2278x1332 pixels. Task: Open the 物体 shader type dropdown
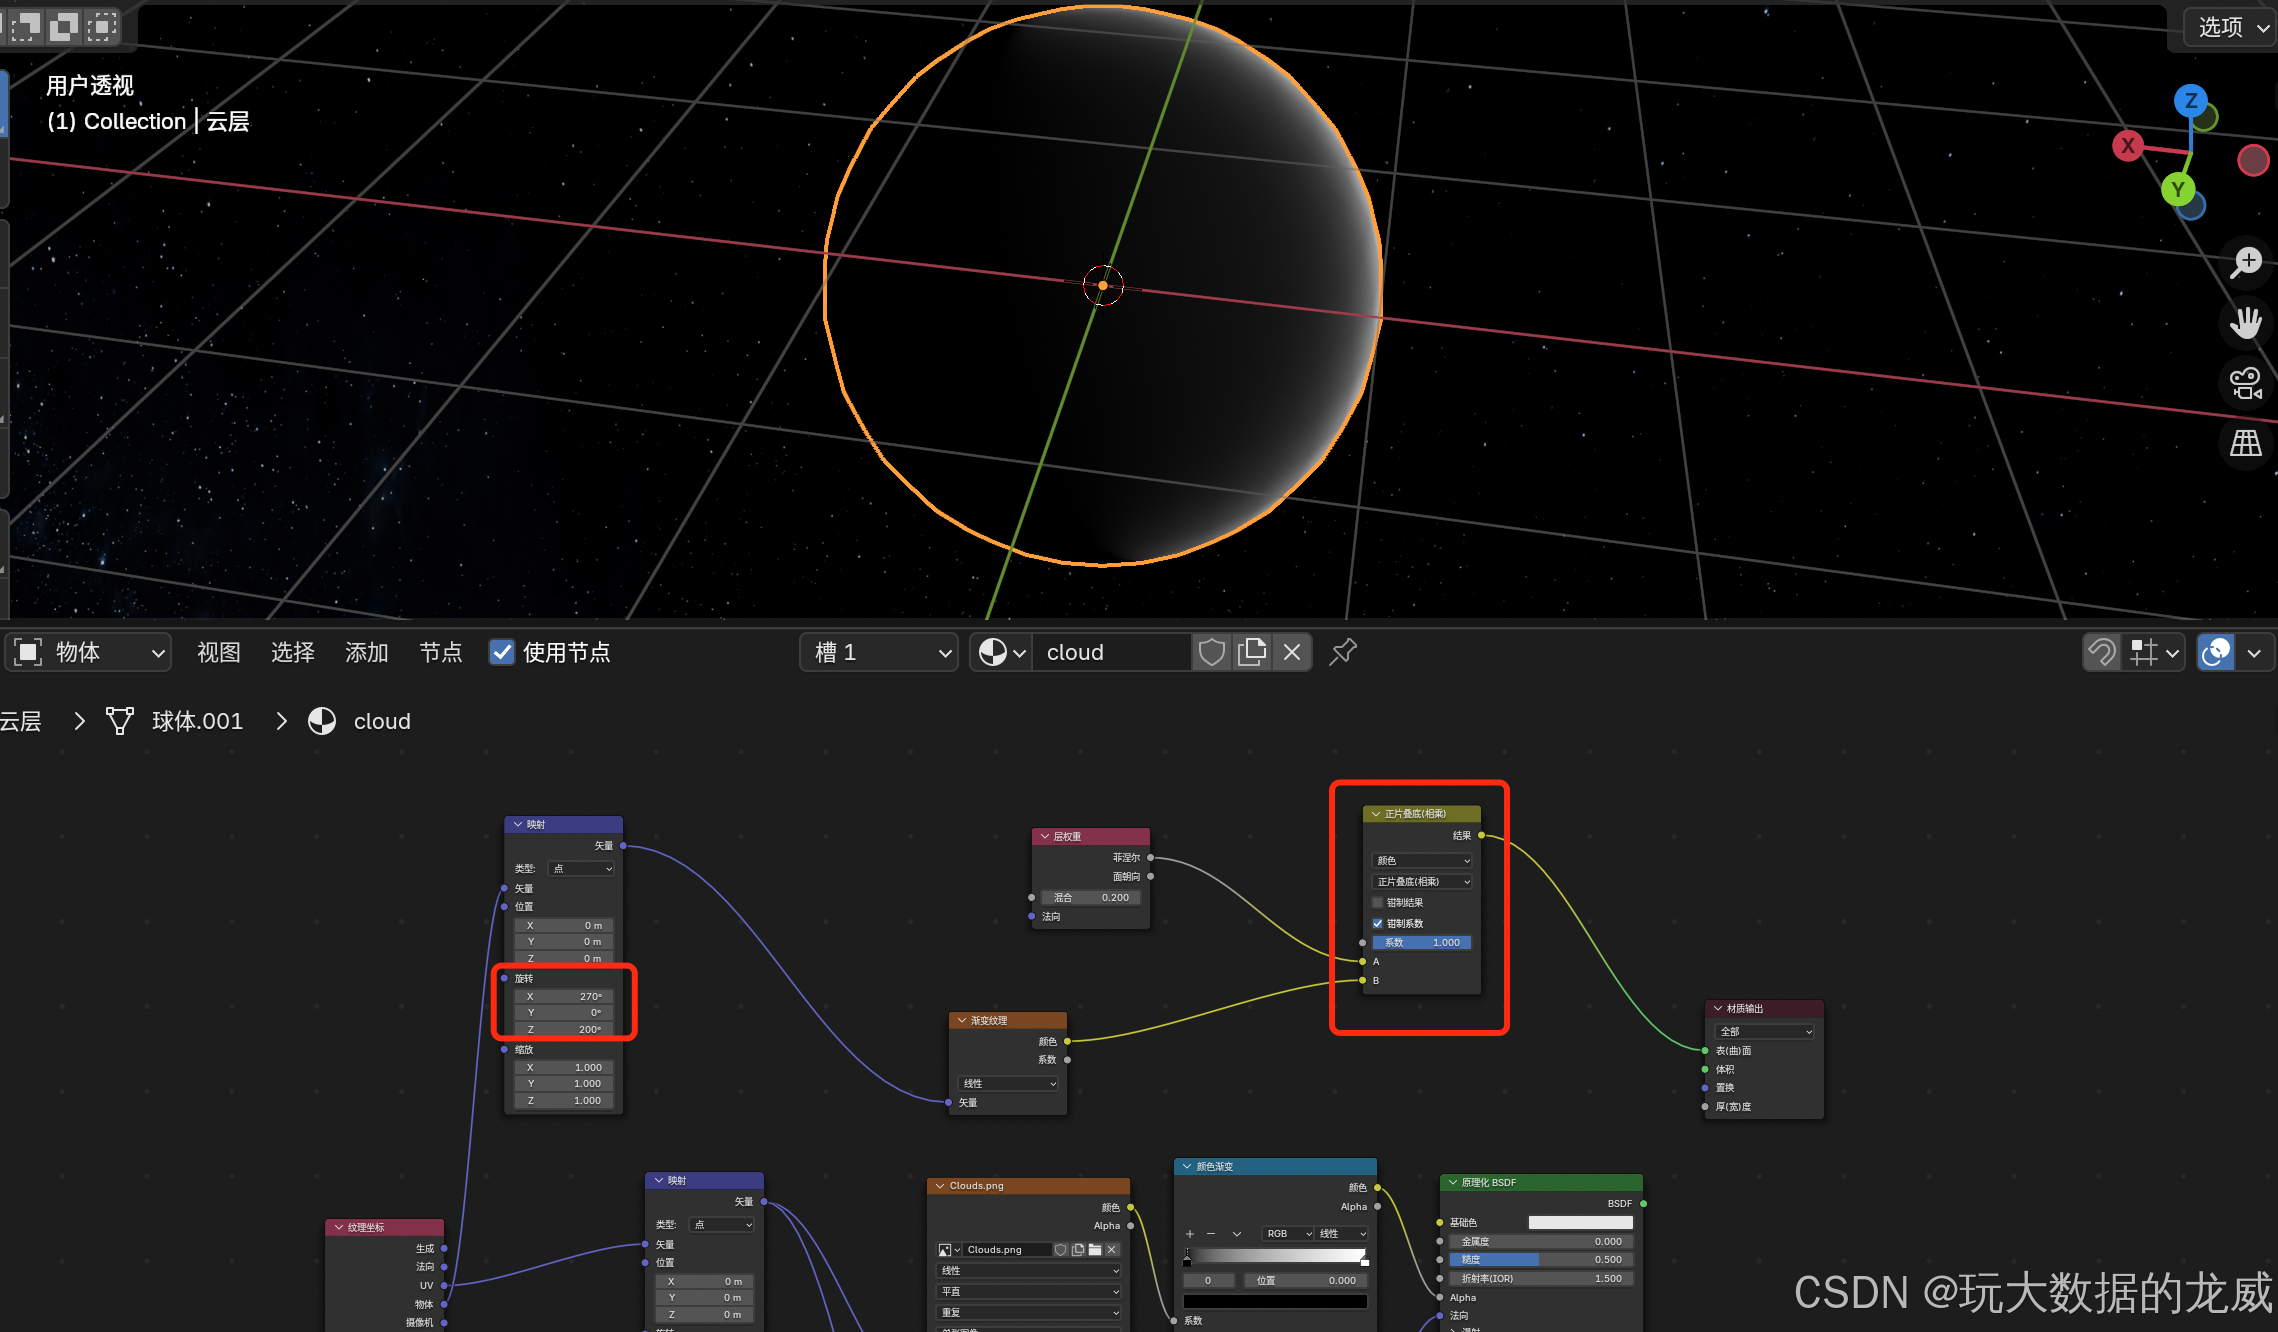pyautogui.click(x=90, y=652)
